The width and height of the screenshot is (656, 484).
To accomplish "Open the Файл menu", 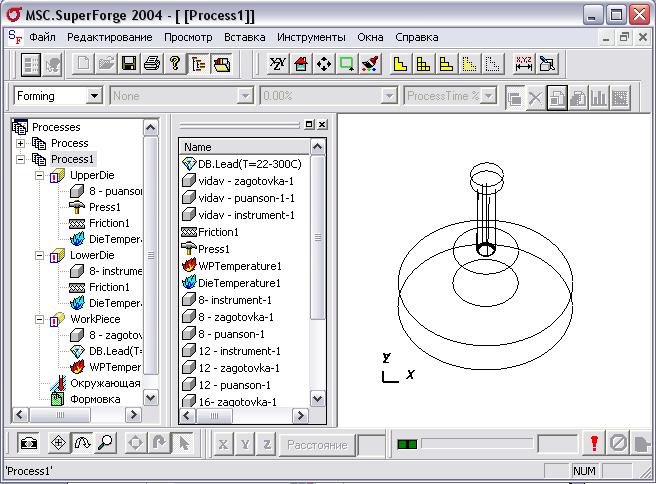I will click(x=42, y=37).
